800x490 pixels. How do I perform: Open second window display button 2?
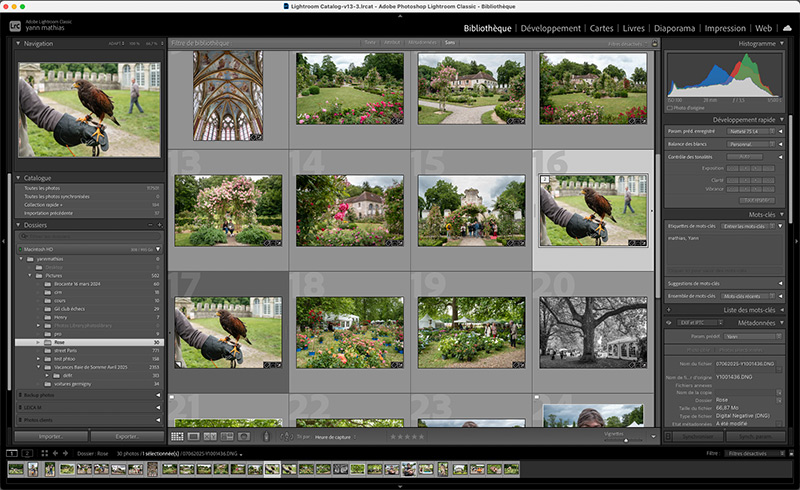28,453
